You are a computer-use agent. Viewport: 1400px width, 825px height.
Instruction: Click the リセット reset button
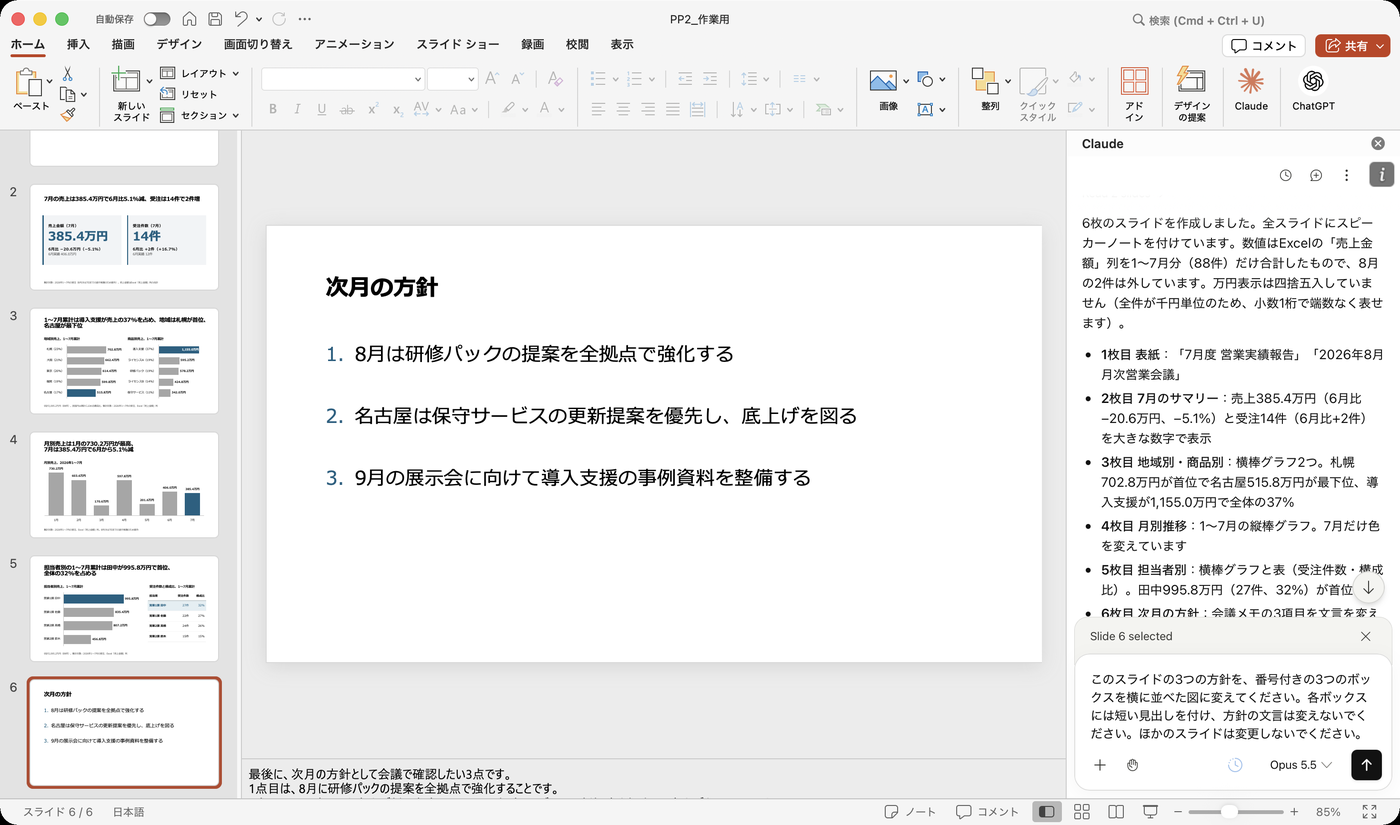pos(189,94)
